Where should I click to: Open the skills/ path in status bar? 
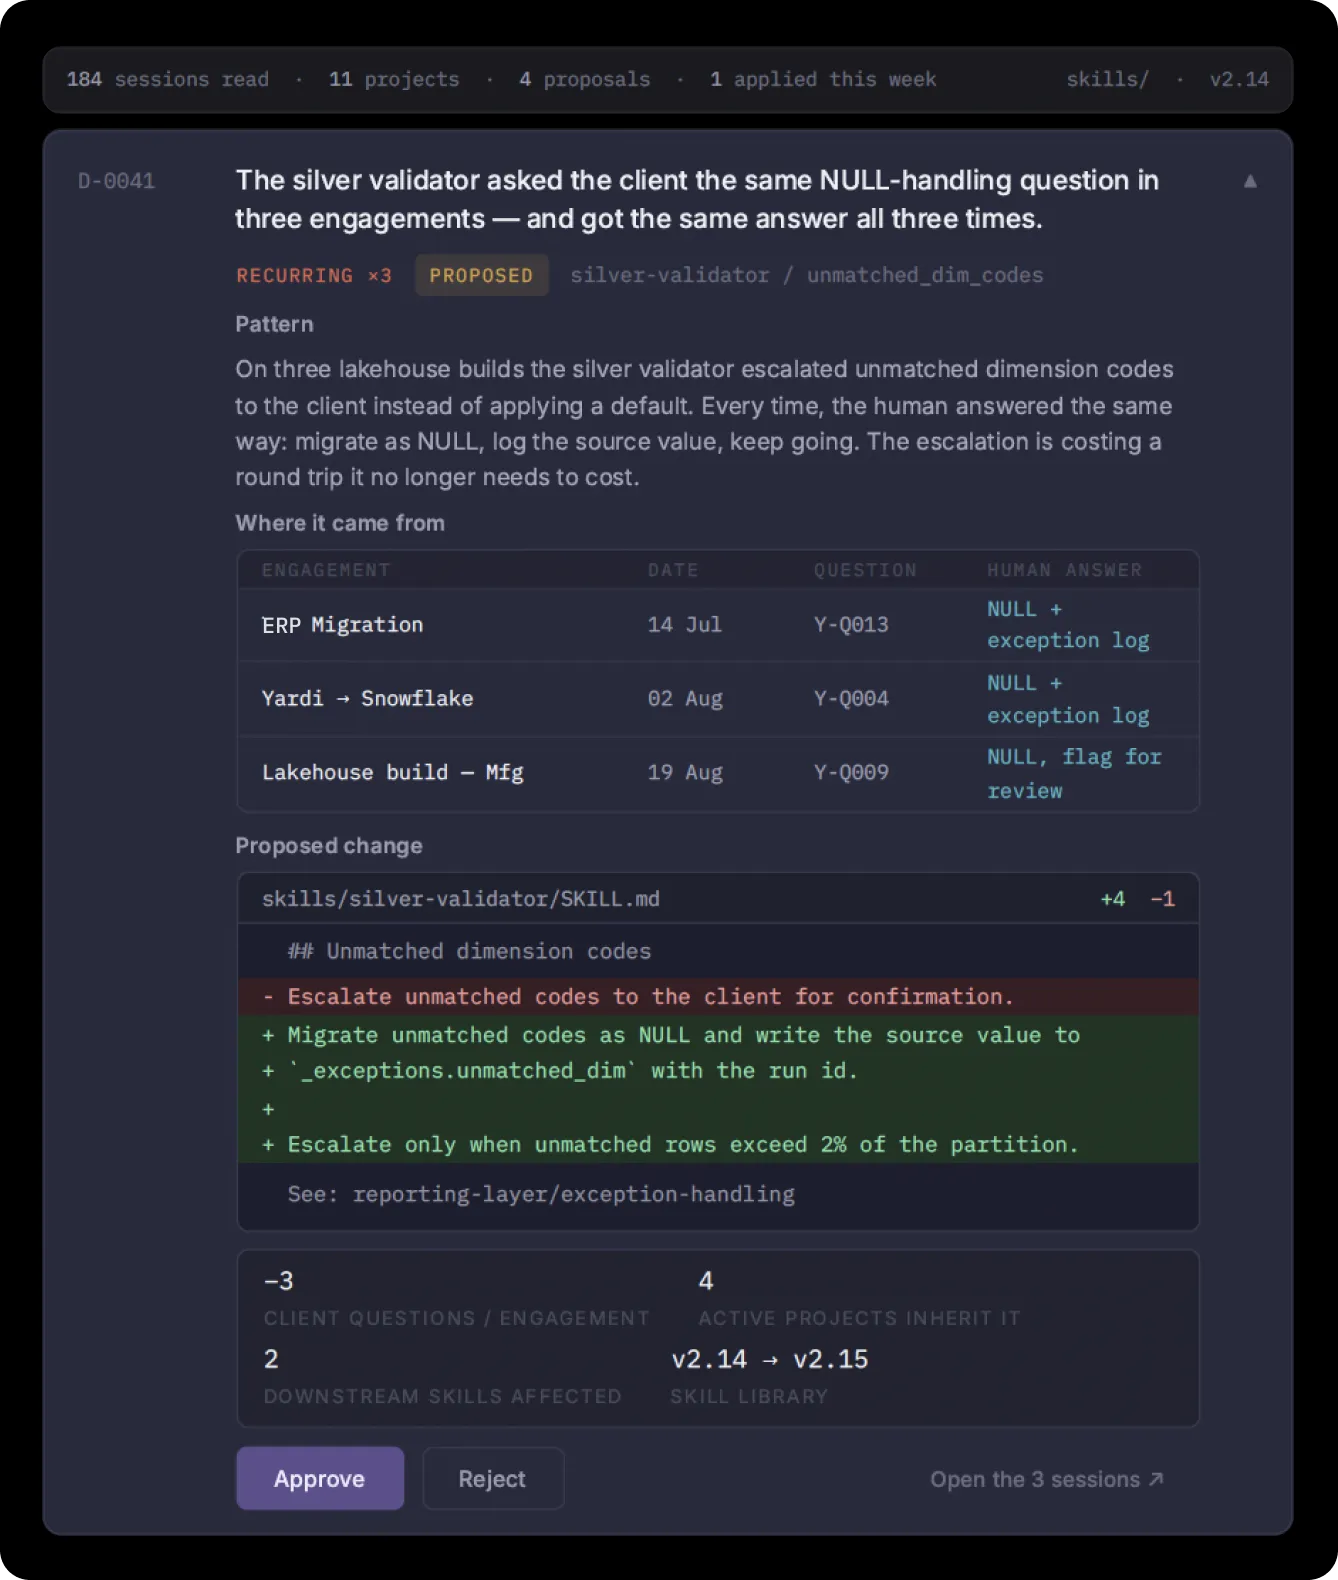(1108, 79)
